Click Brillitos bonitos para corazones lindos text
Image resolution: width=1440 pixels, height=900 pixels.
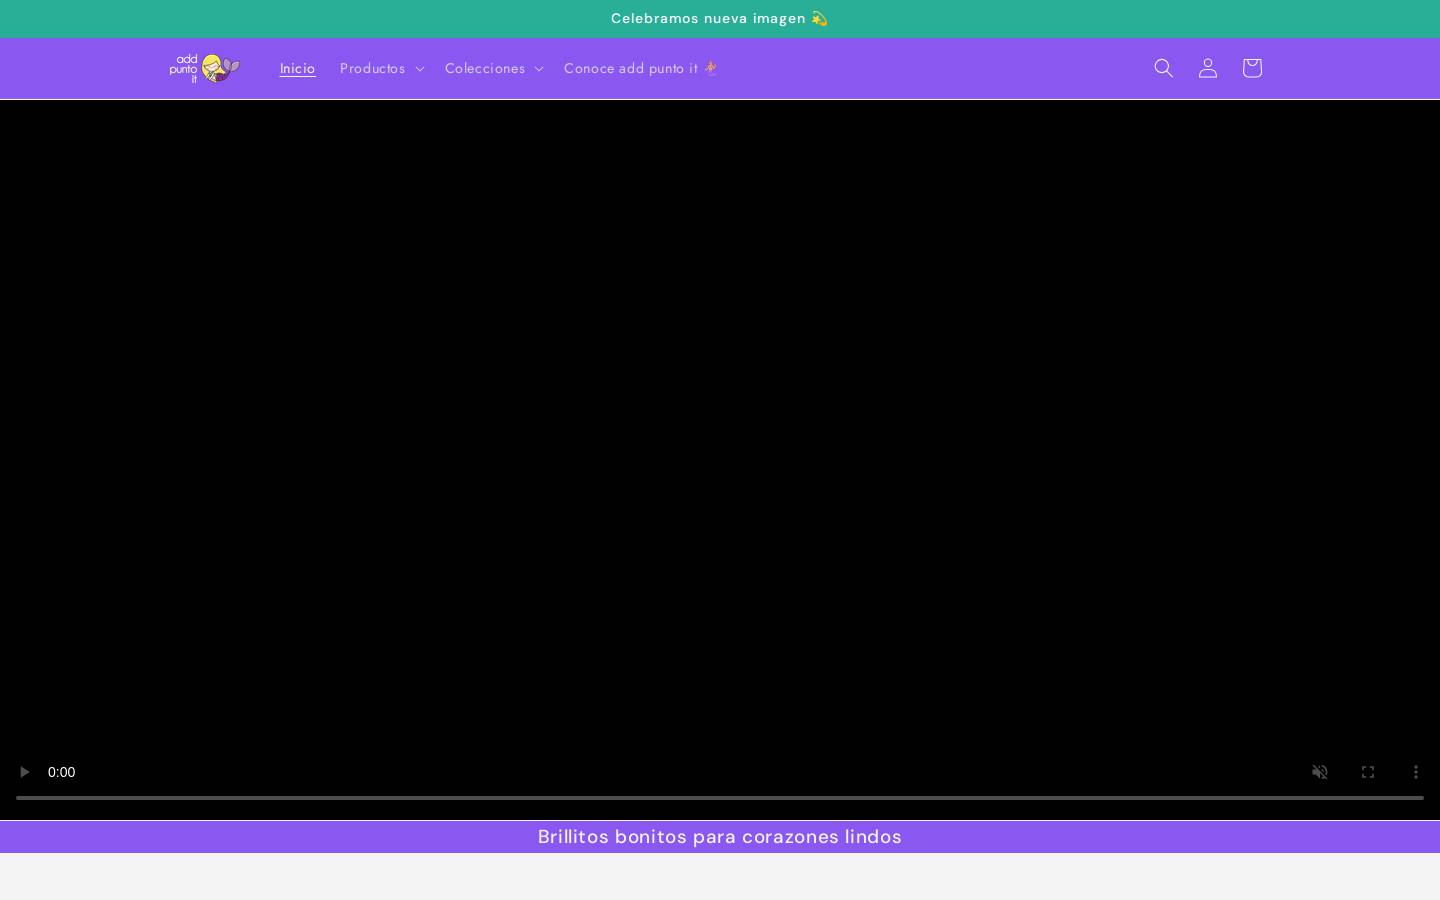point(720,837)
